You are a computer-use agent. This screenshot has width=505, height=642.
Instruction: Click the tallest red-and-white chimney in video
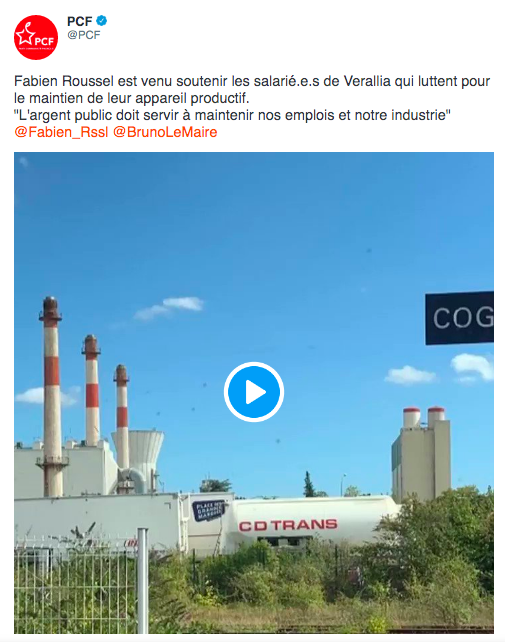click(x=52, y=396)
